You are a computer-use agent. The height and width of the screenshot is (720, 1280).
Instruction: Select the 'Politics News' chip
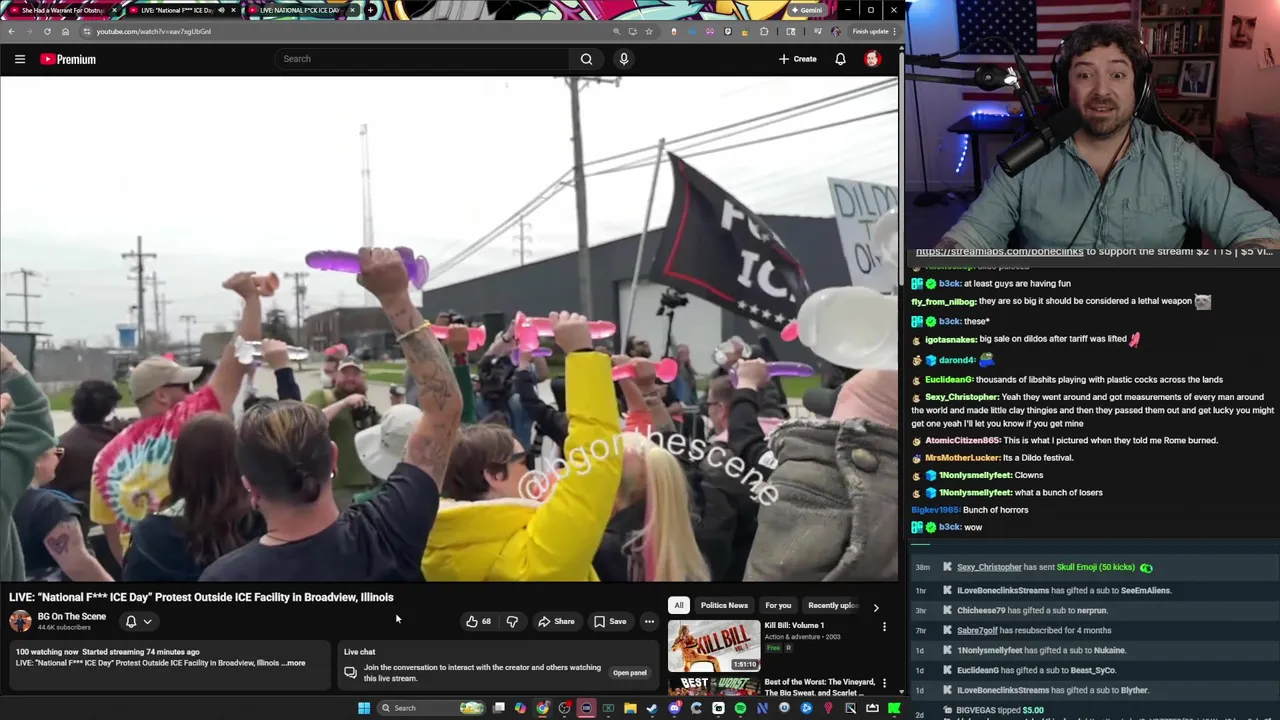click(724, 605)
